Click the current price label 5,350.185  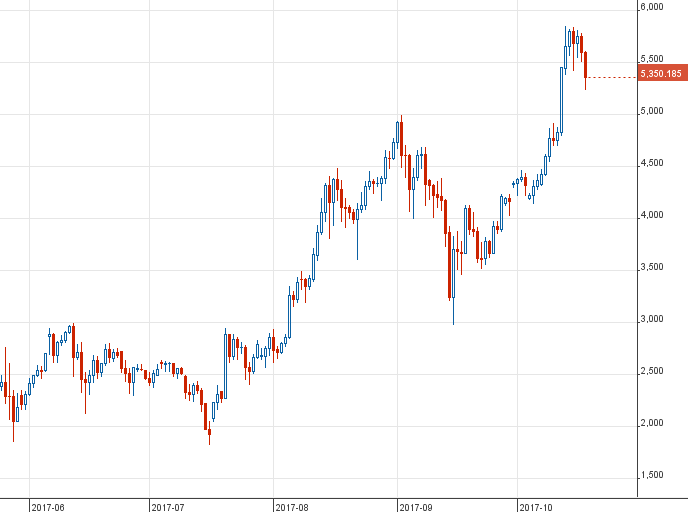coord(662,73)
